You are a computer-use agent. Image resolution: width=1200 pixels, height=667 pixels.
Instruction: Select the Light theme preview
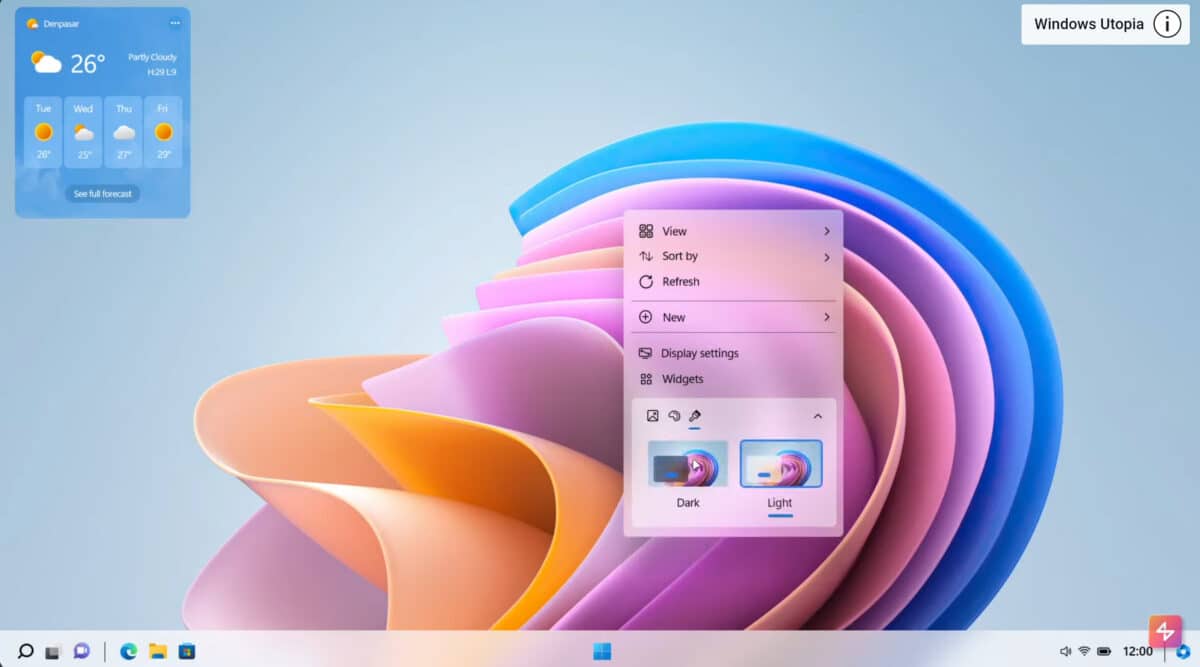pos(779,462)
